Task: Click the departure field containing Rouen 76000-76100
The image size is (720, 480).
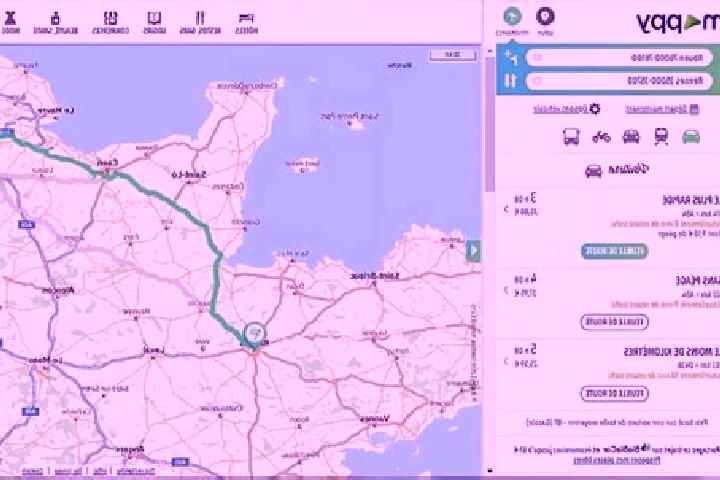Action: (x=619, y=58)
